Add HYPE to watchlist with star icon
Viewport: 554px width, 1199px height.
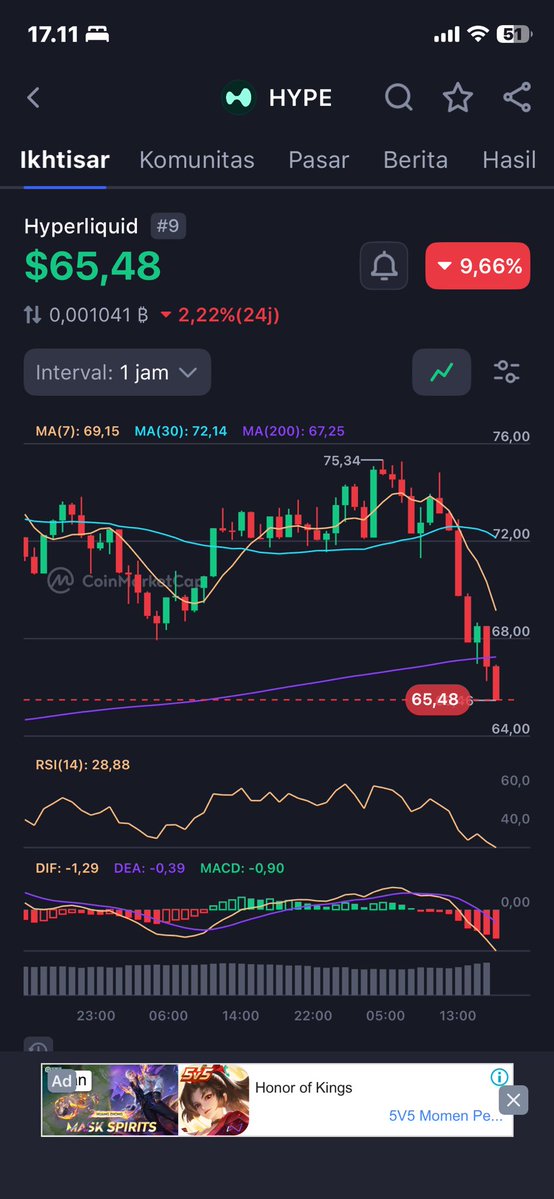click(458, 98)
